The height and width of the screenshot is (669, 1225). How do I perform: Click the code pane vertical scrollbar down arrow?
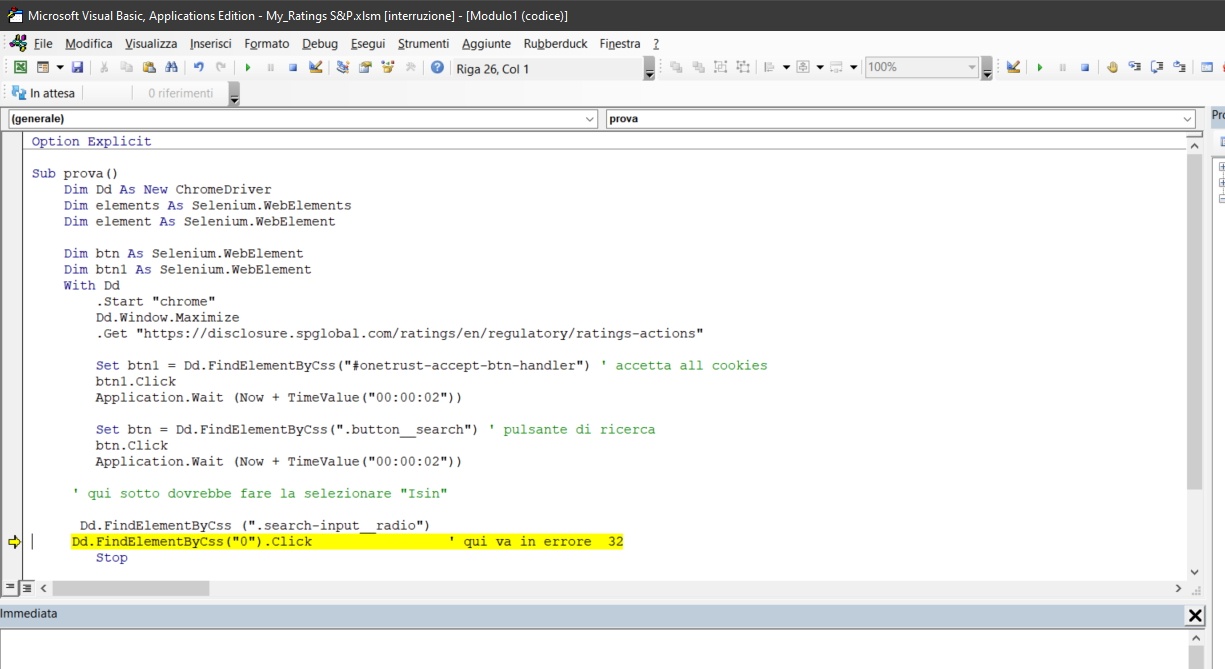(x=1194, y=572)
